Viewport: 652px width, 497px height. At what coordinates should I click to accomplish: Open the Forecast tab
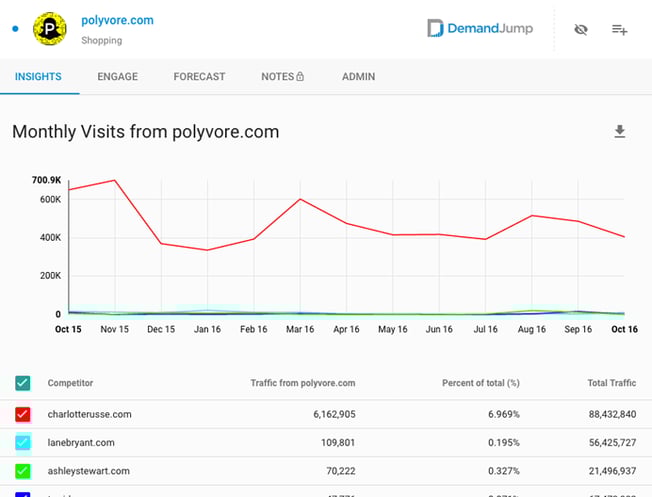point(199,77)
